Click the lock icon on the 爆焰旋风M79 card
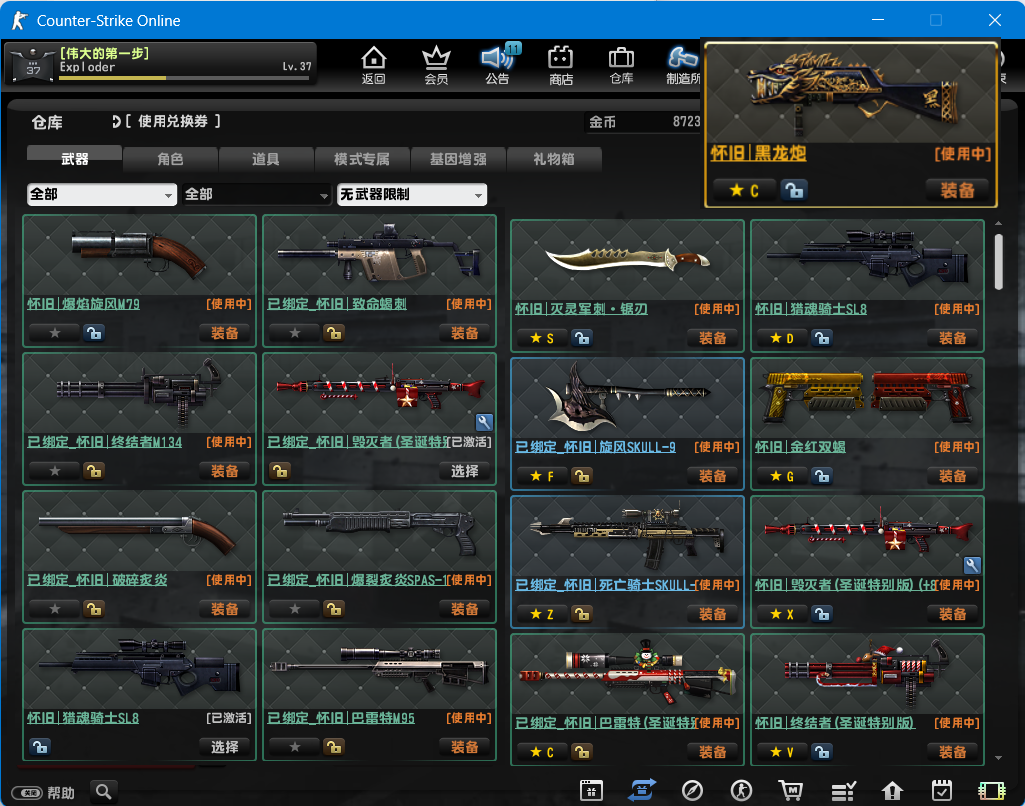Screen dimensions: 1025x806 (x=94, y=333)
